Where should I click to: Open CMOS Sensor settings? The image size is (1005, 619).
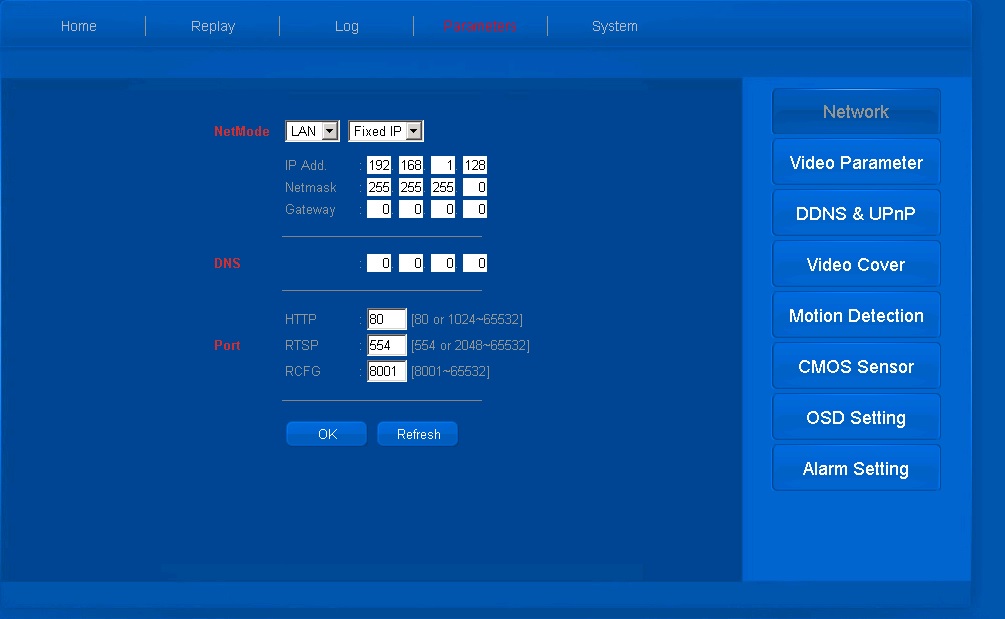pyautogui.click(x=856, y=367)
